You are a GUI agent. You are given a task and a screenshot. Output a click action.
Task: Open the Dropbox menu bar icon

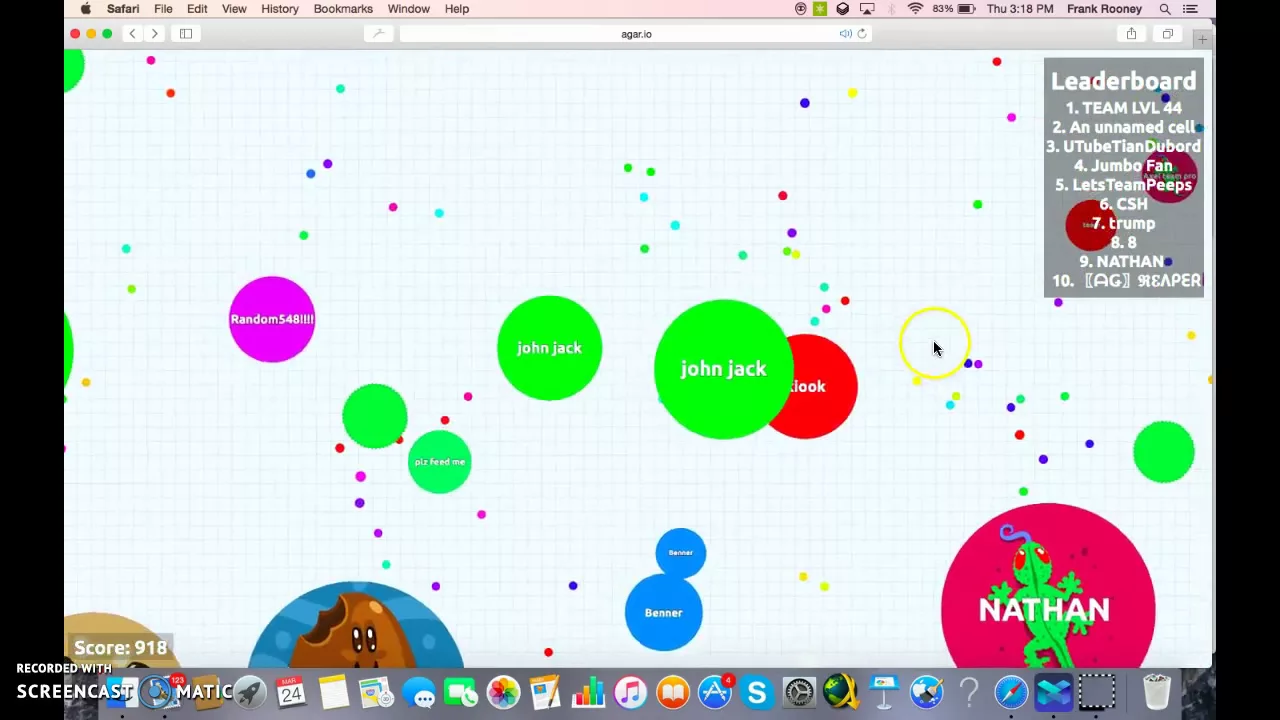pyautogui.click(x=843, y=9)
